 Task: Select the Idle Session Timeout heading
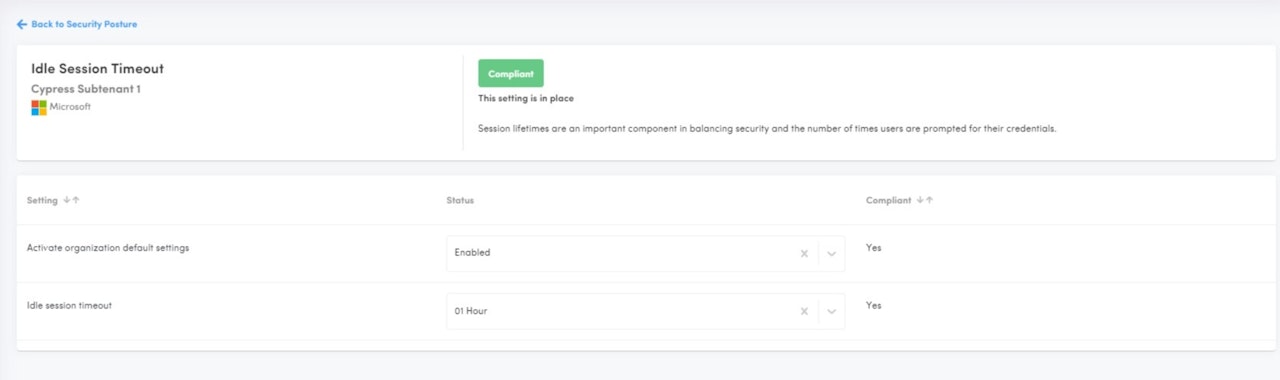[97, 69]
